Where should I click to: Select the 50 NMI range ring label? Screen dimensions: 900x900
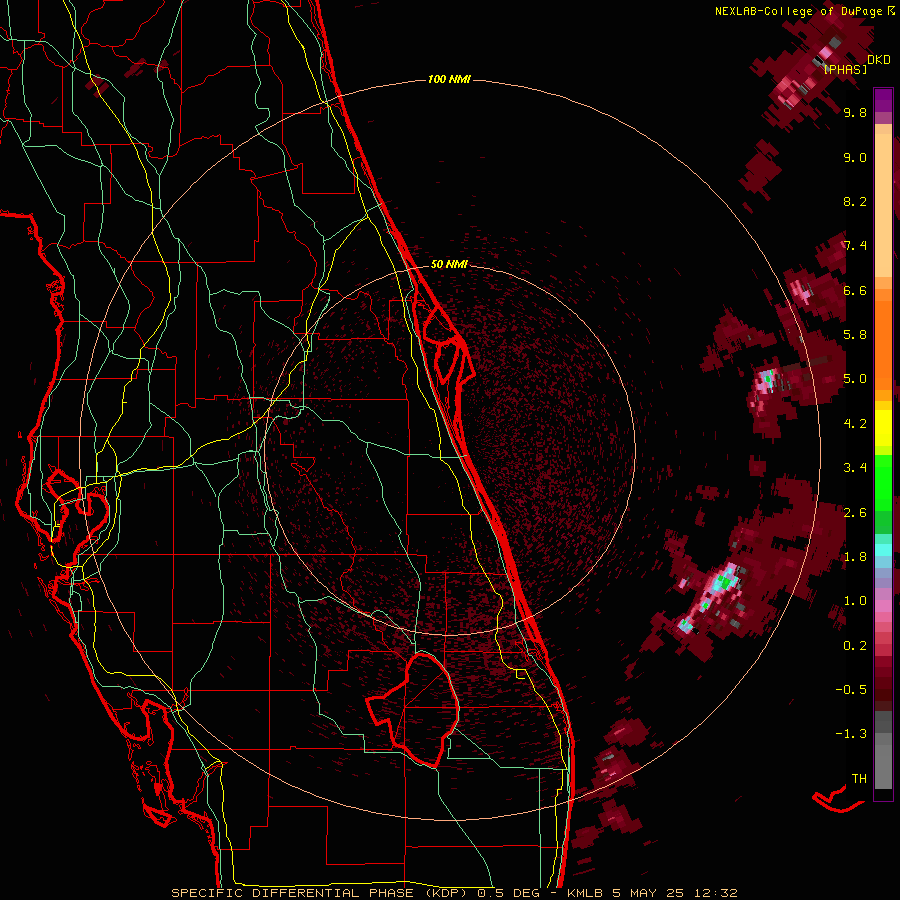(x=449, y=264)
